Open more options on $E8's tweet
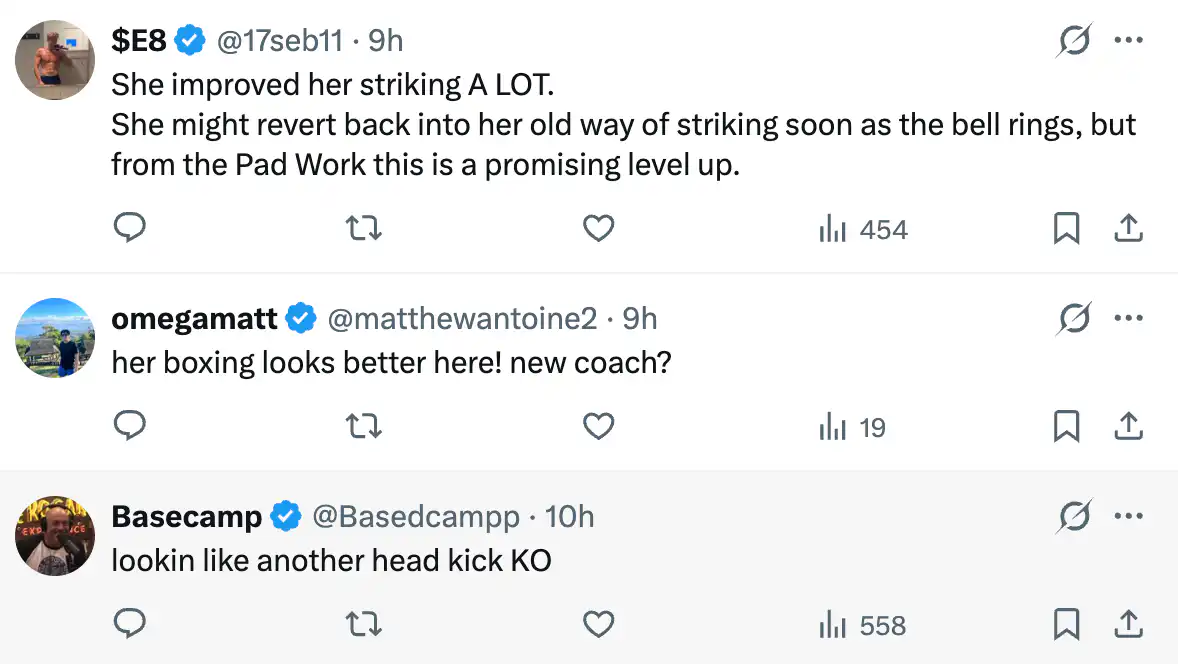 pyautogui.click(x=1128, y=41)
